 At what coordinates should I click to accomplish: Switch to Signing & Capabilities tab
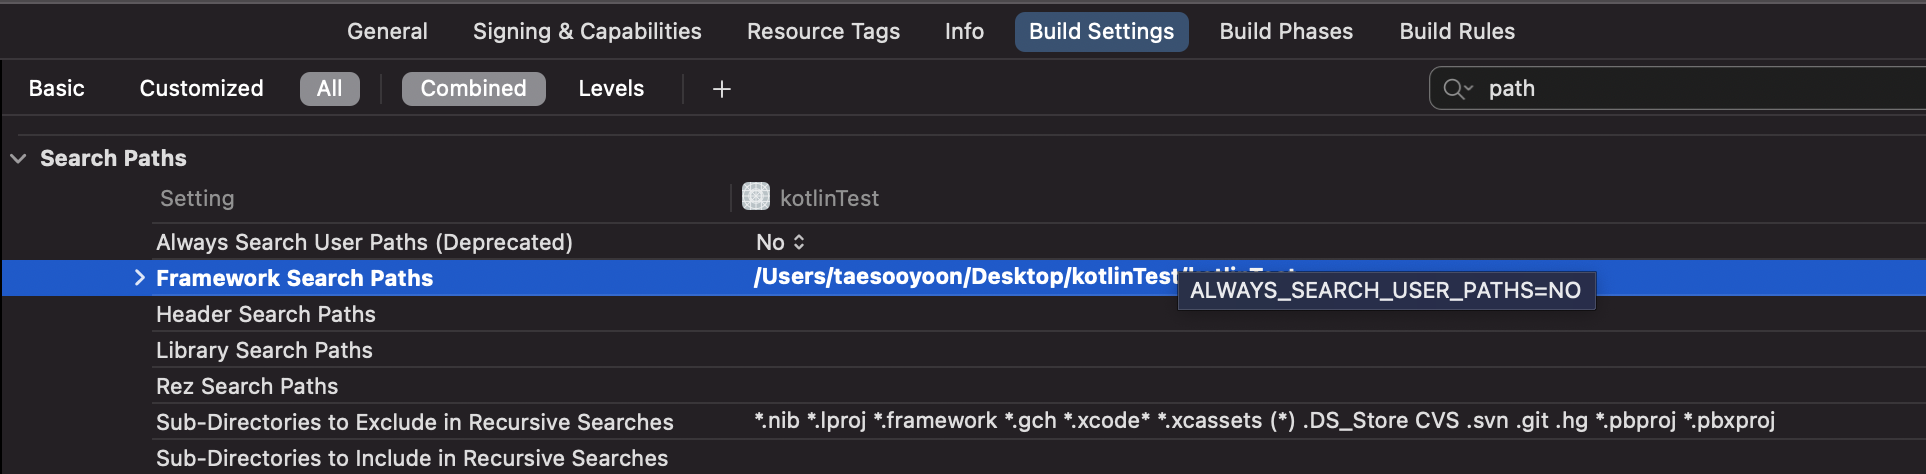[587, 31]
